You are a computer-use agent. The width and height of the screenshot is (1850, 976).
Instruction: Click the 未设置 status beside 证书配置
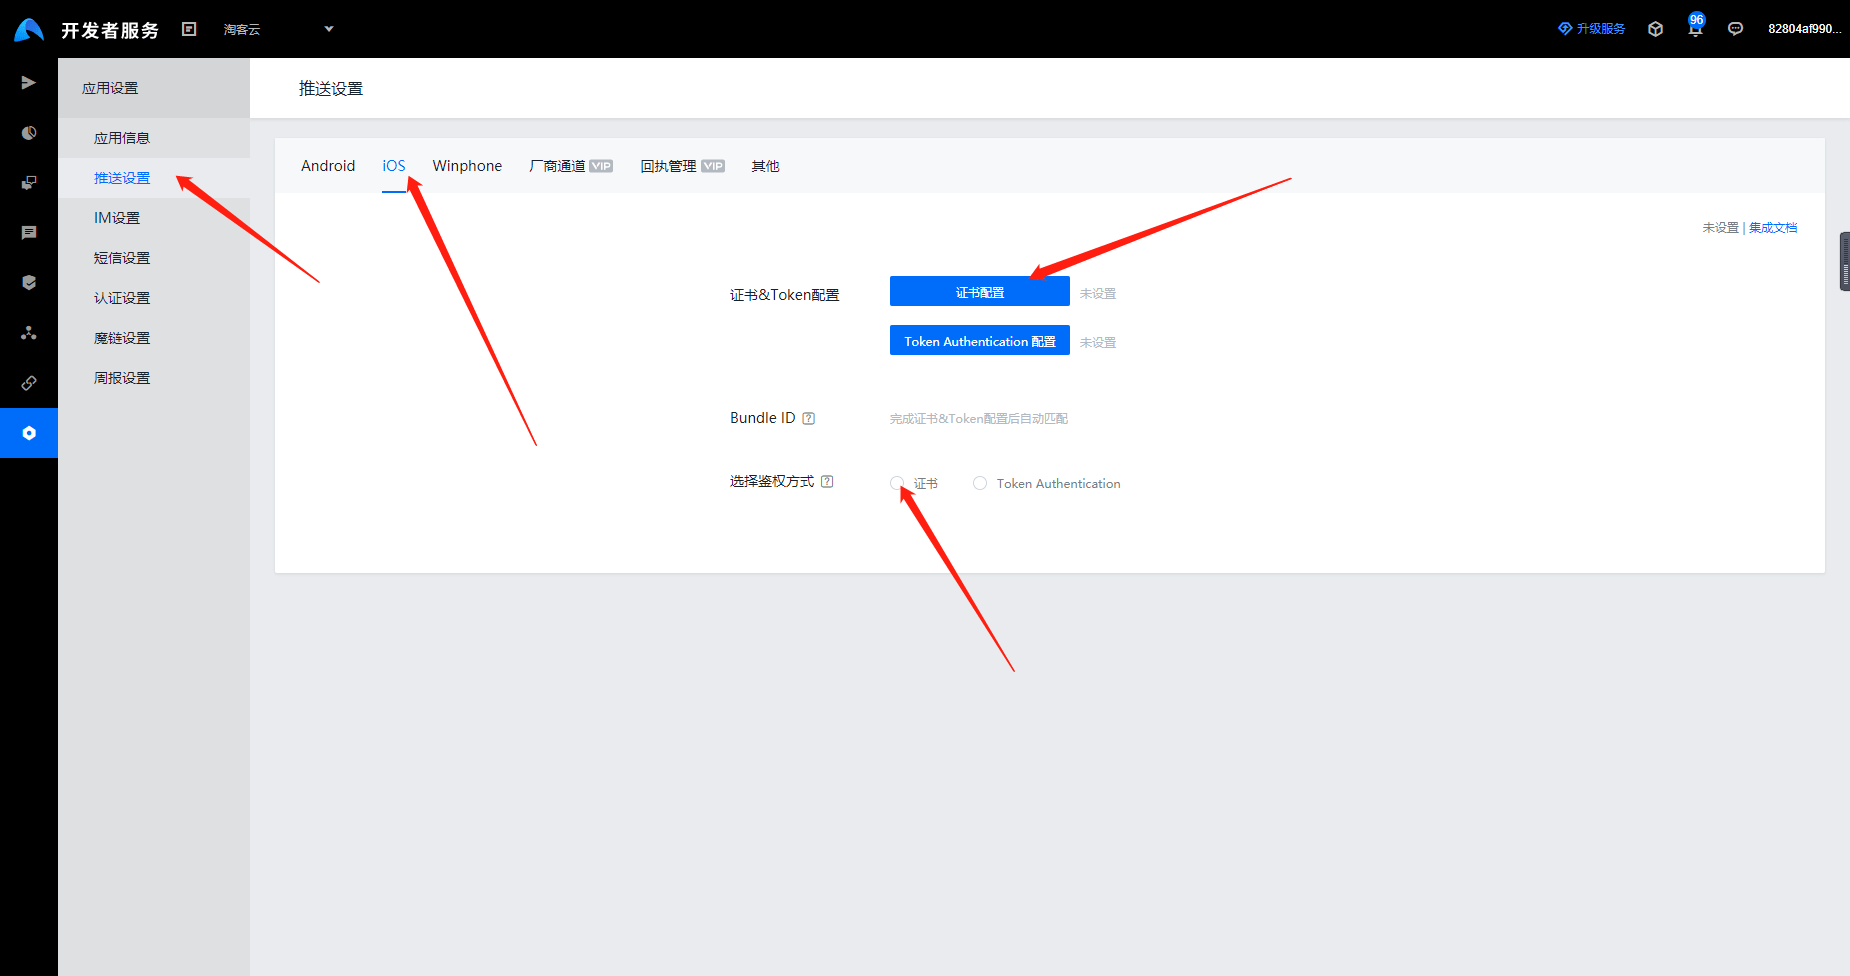click(x=1098, y=293)
